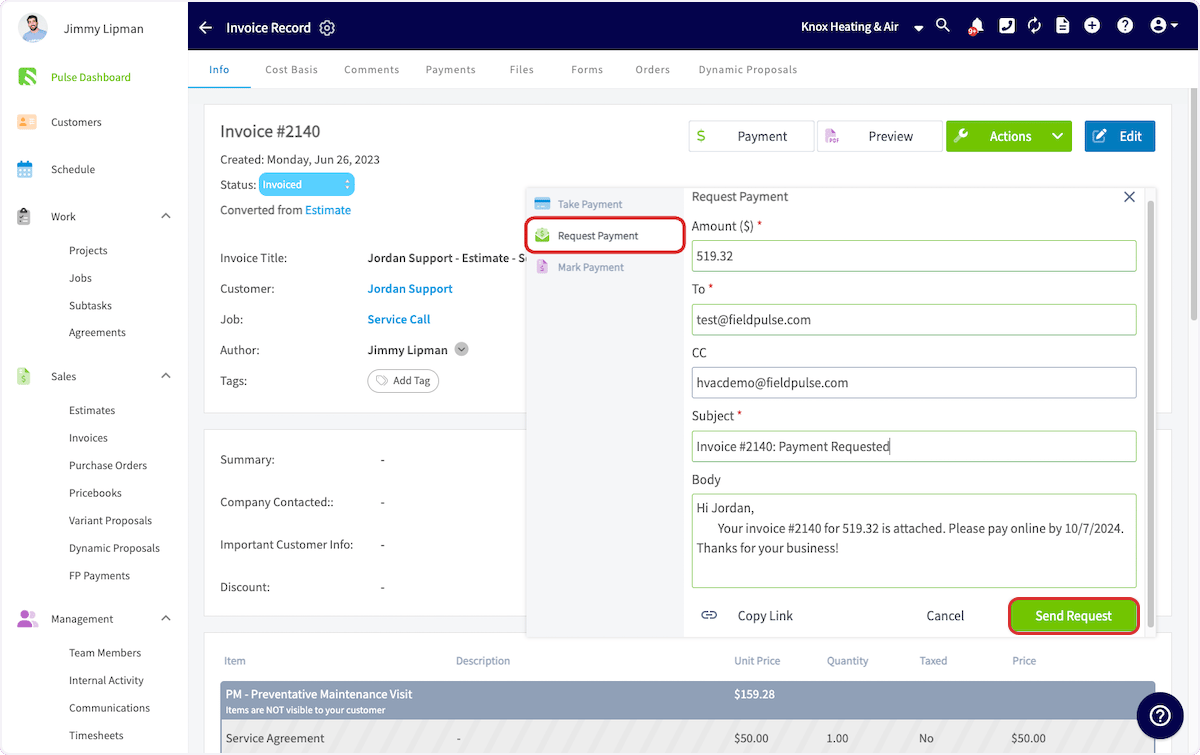Open Communications in sidebar
The image size is (1200, 755).
click(109, 708)
